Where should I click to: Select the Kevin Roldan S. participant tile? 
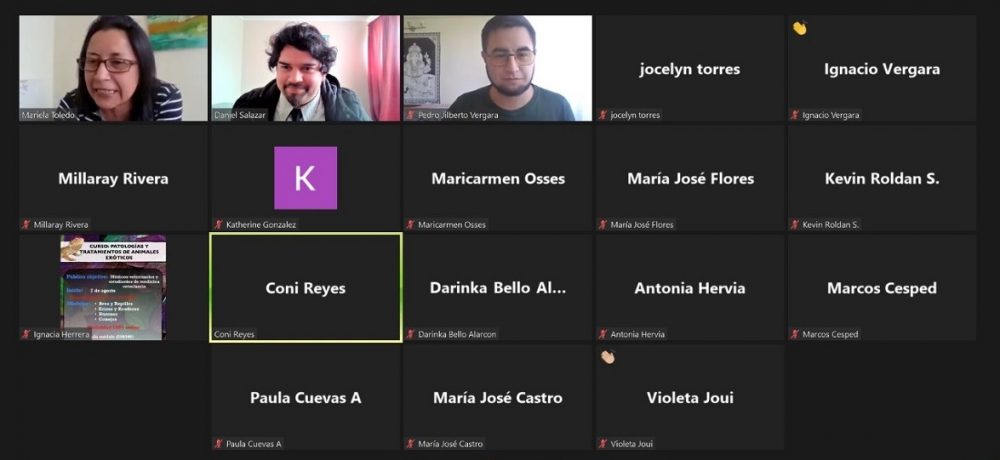tap(882, 178)
